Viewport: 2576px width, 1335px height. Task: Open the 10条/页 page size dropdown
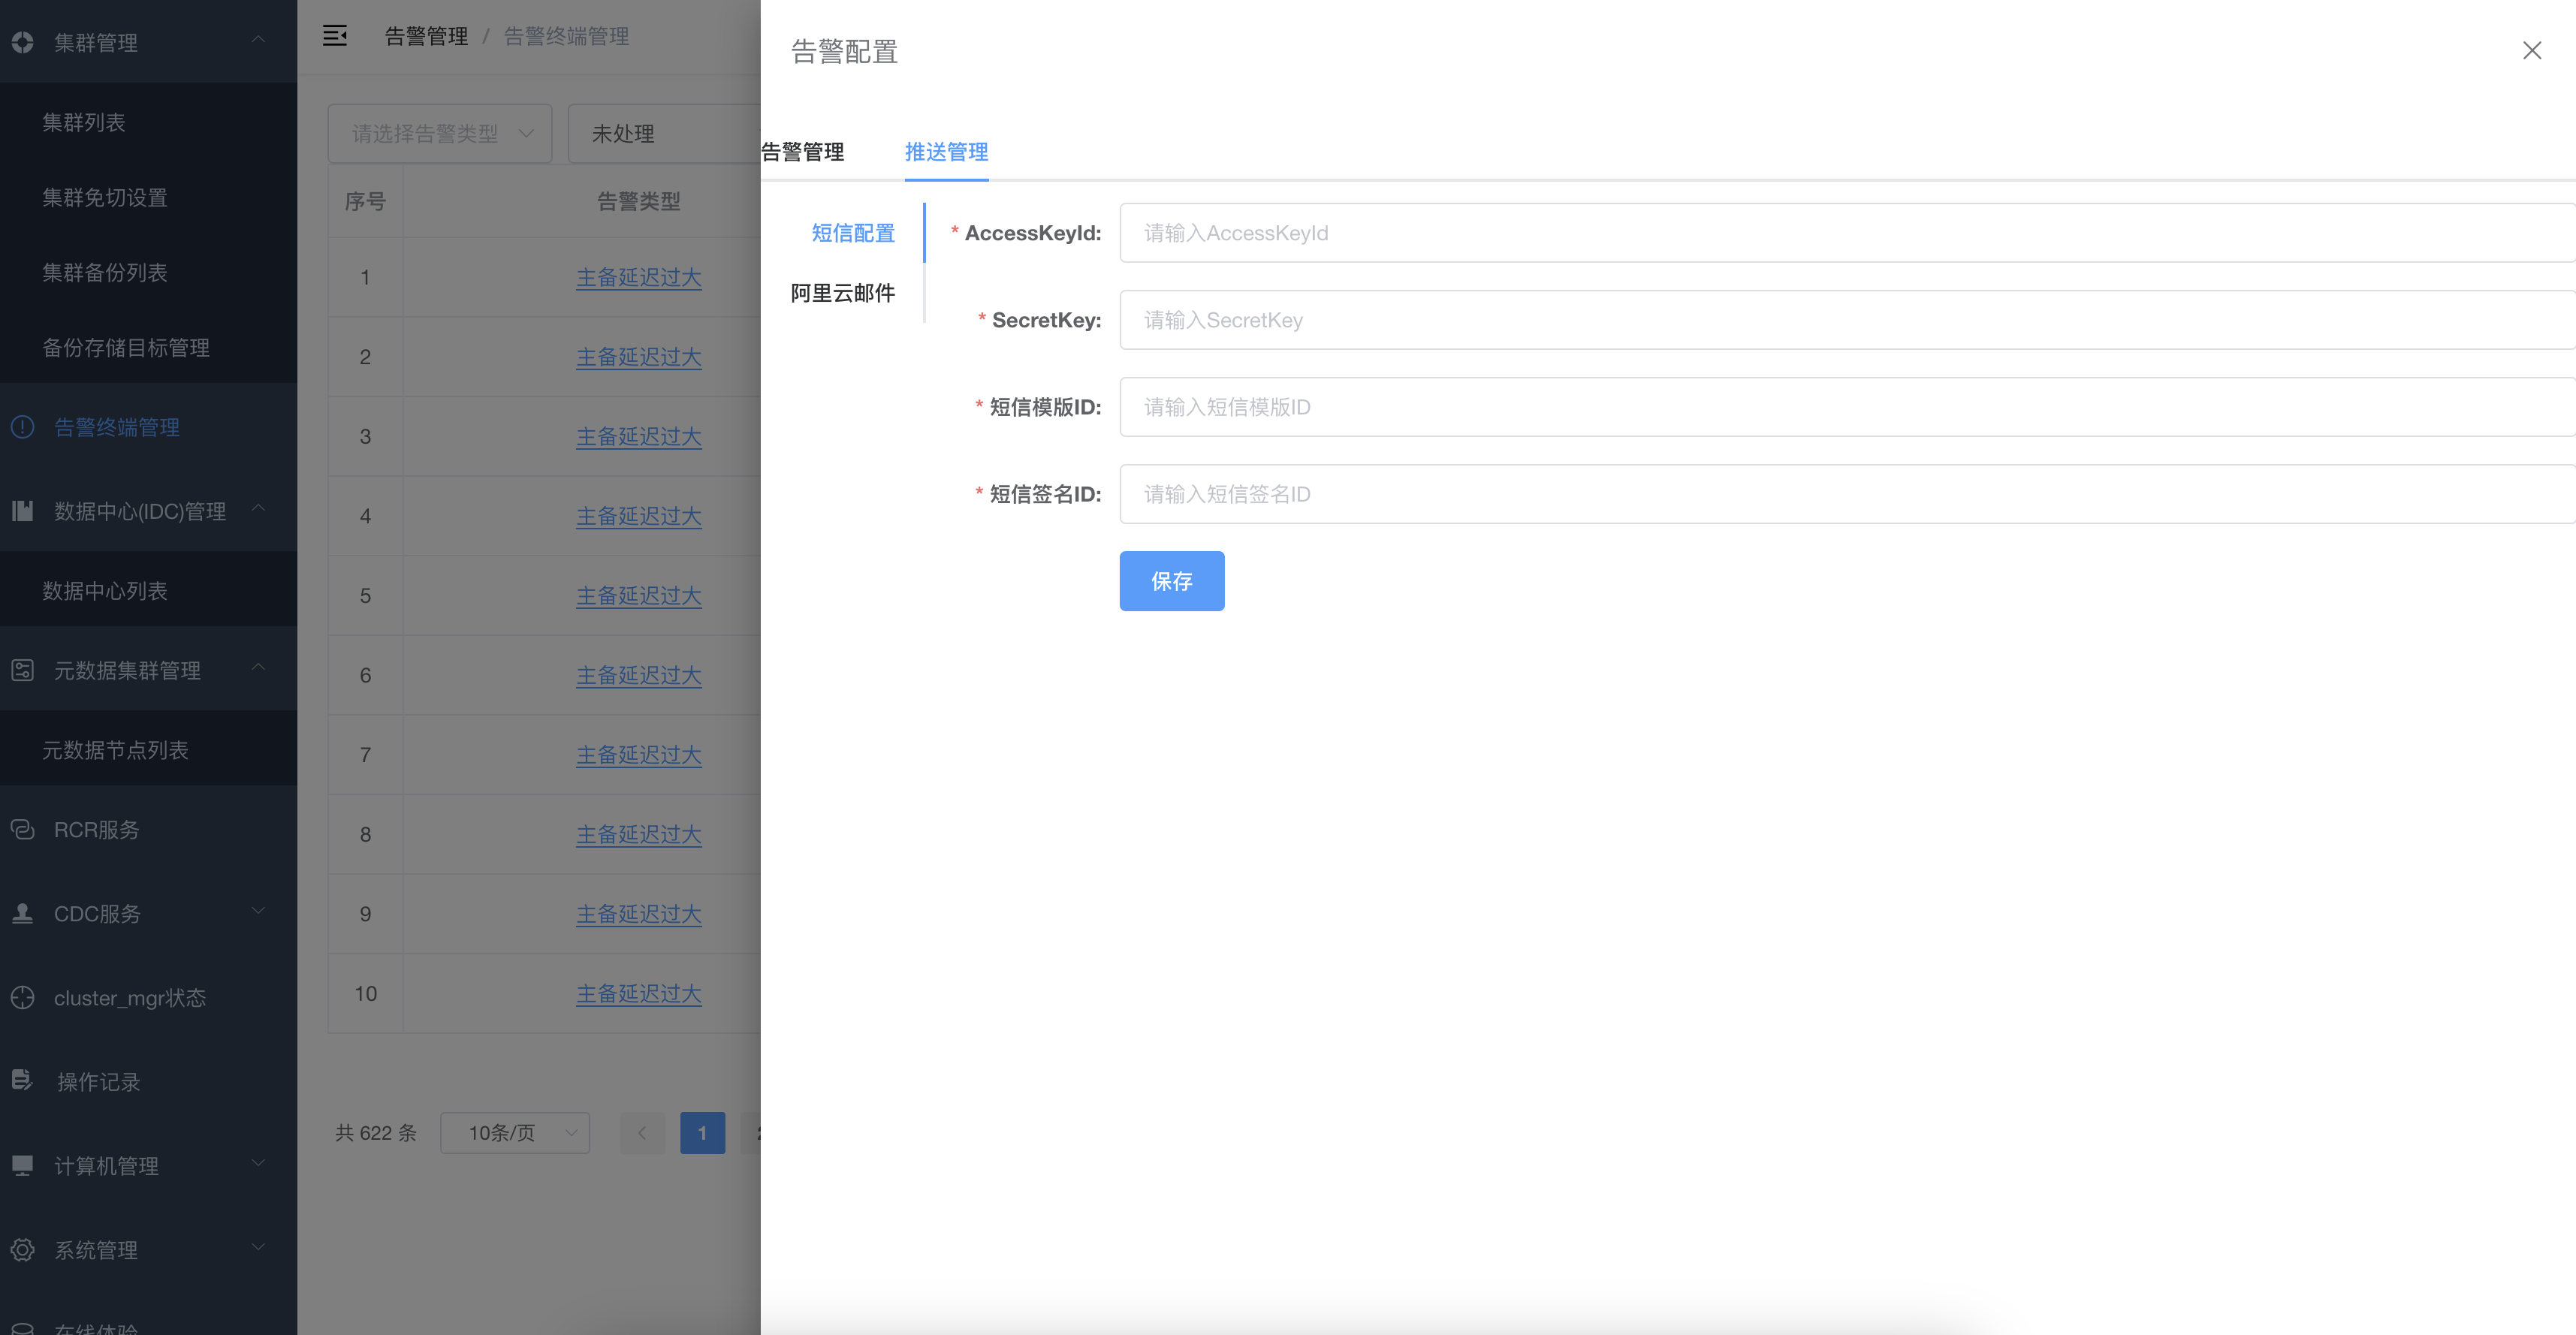(x=514, y=1132)
